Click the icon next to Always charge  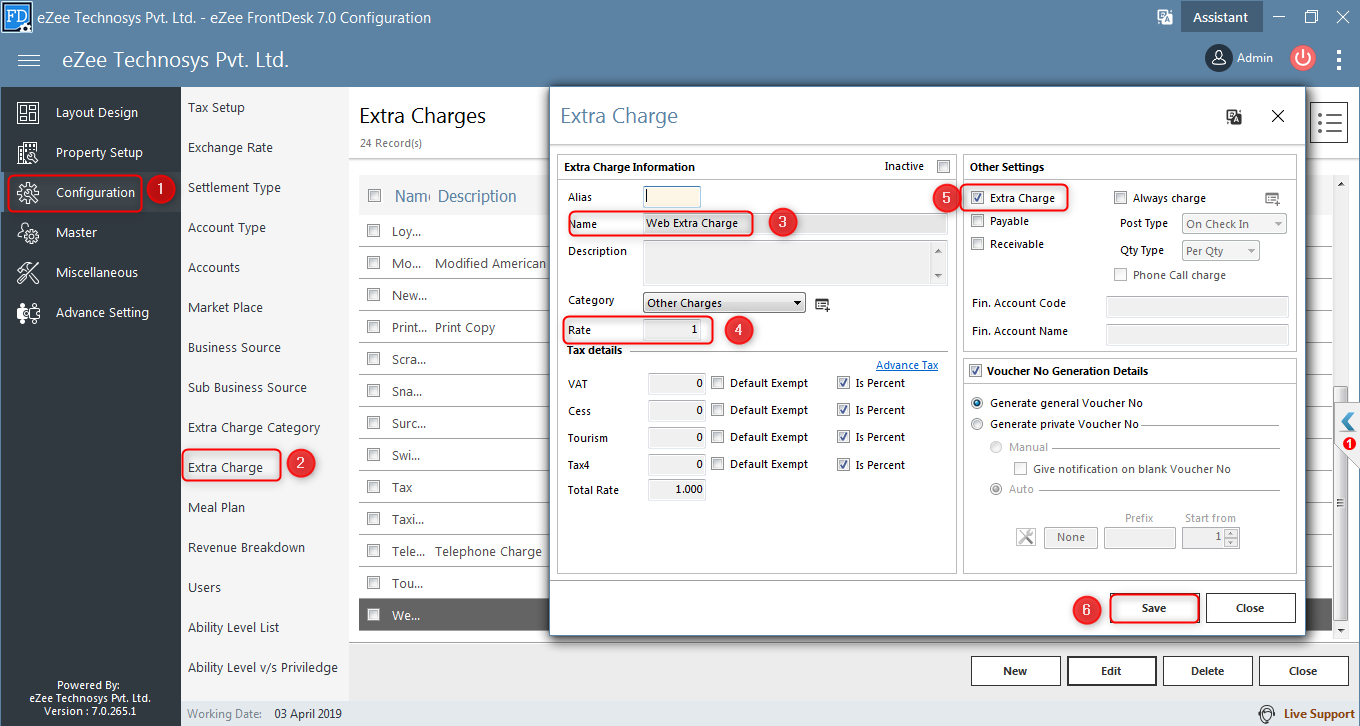point(1272,199)
